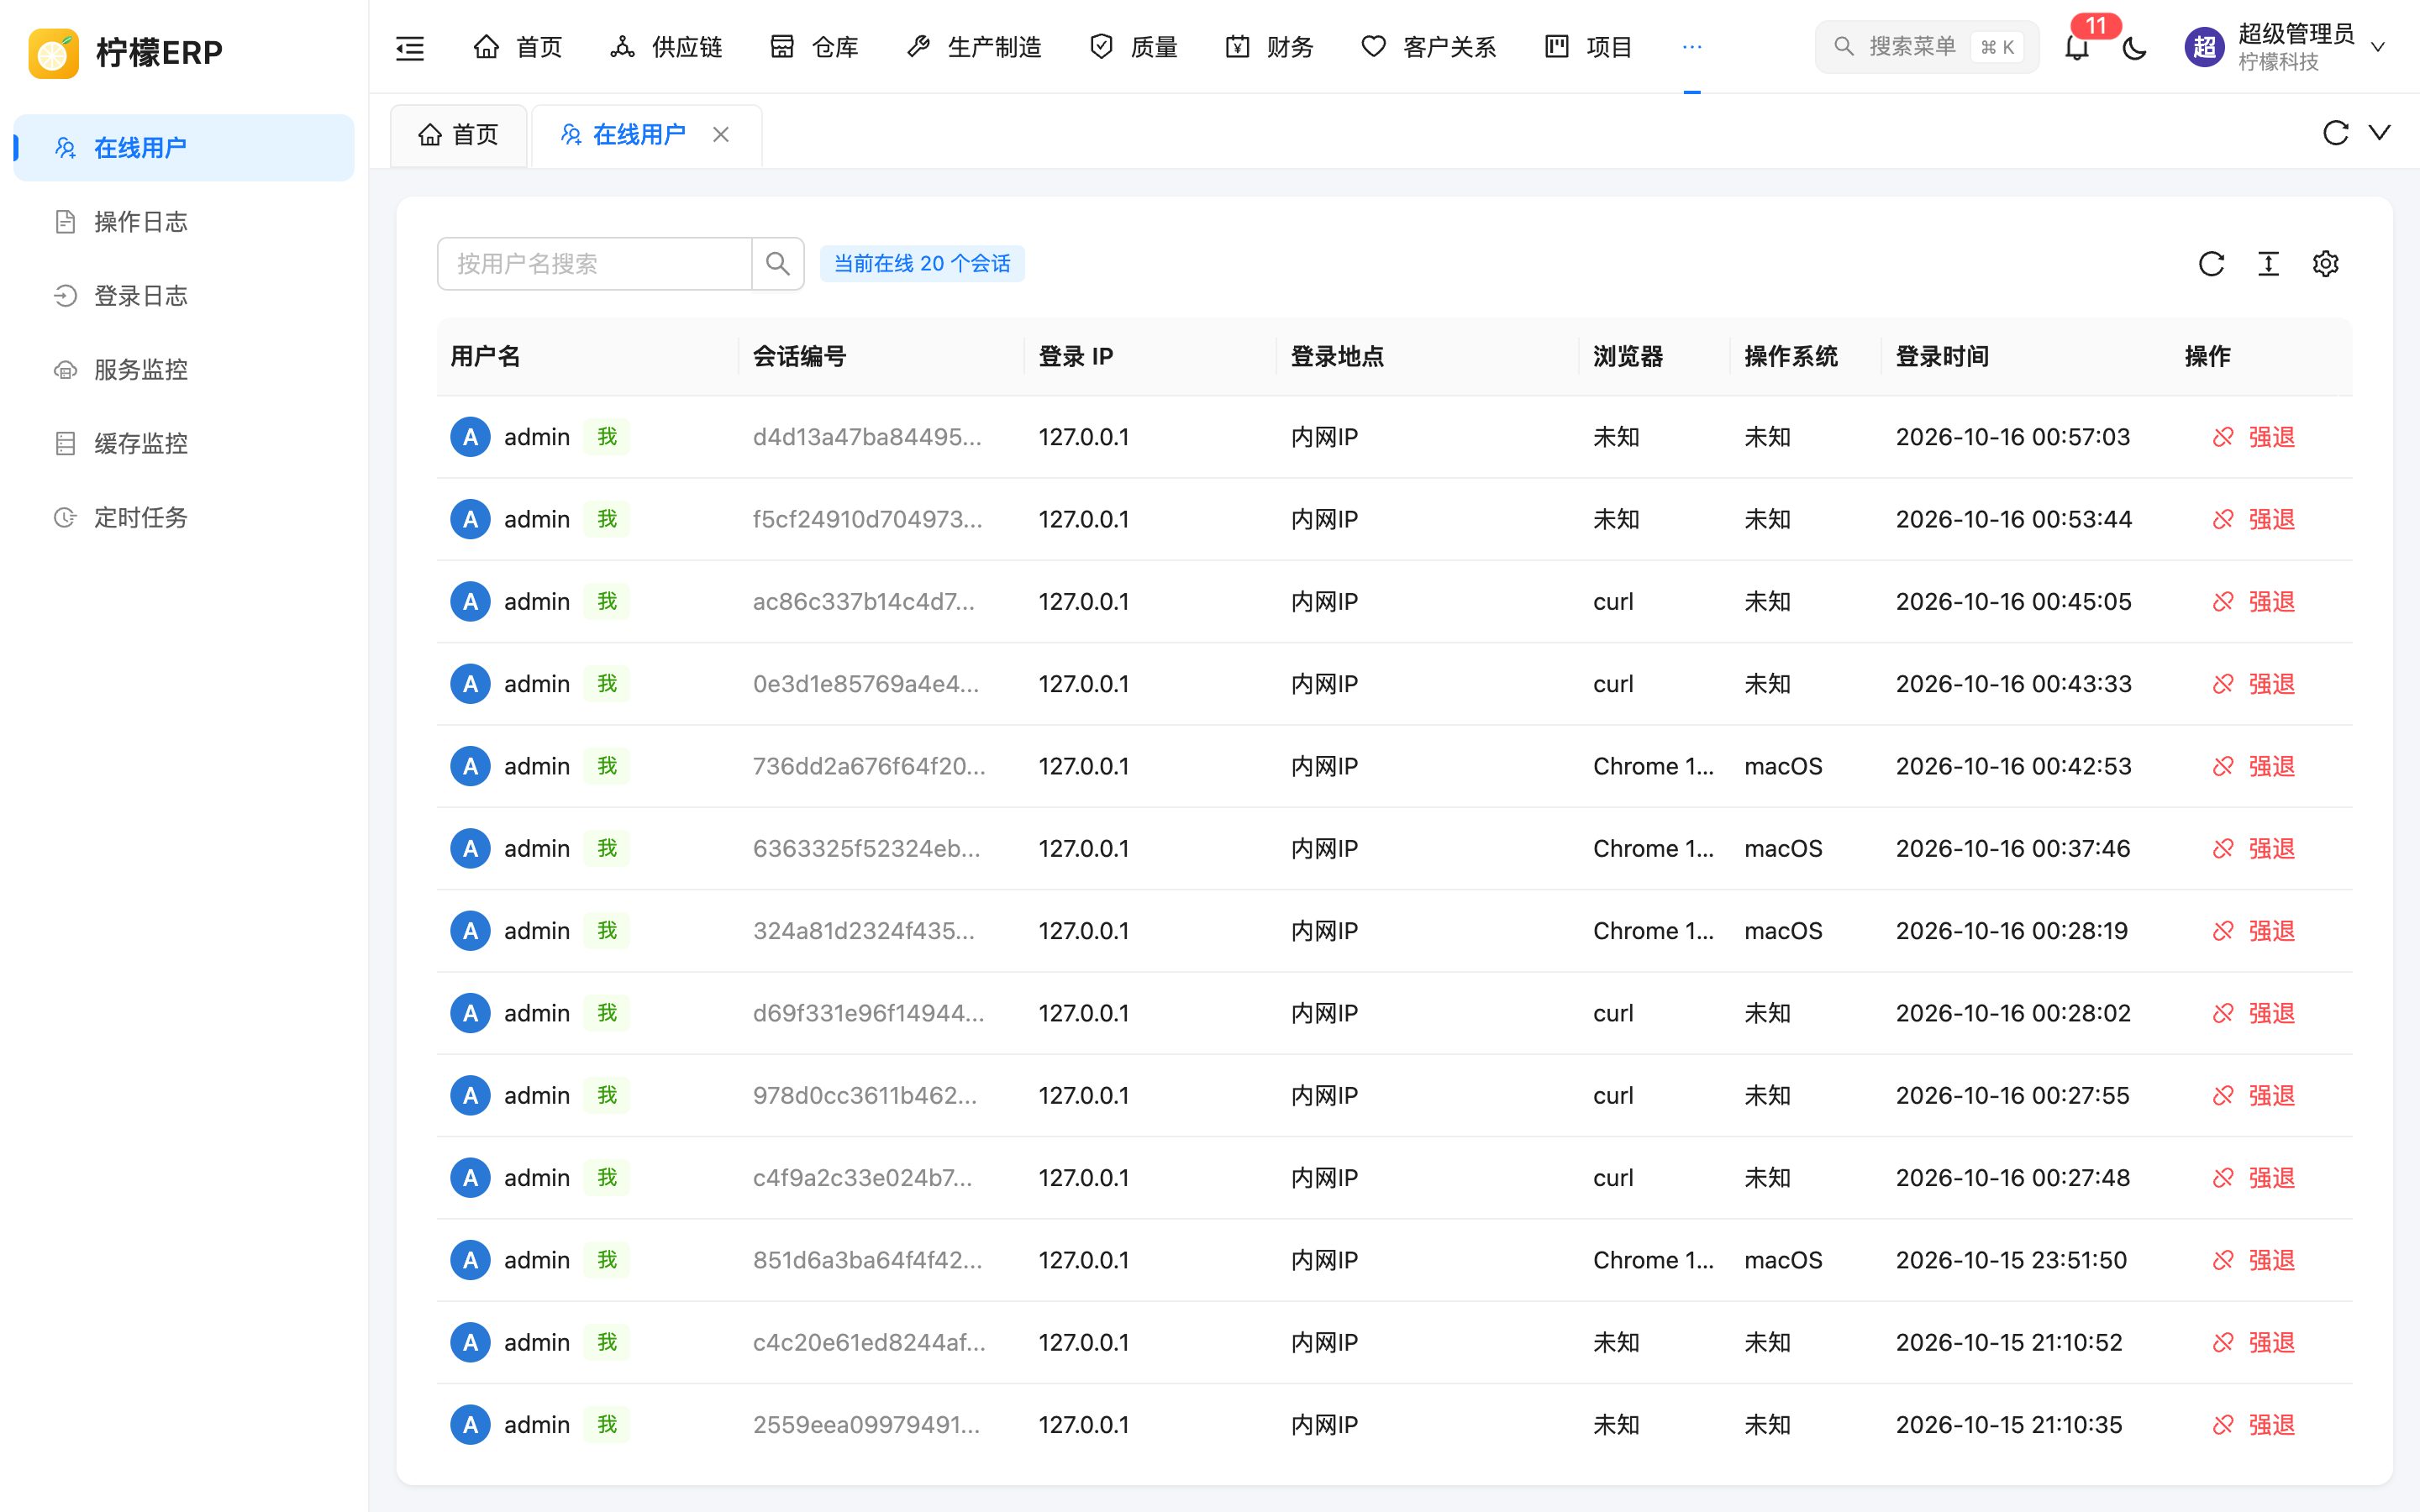This screenshot has height=1512, width=2420.
Task: Click 强退 for session 736dd2a676f64f20
Action: pyautogui.click(x=2253, y=766)
